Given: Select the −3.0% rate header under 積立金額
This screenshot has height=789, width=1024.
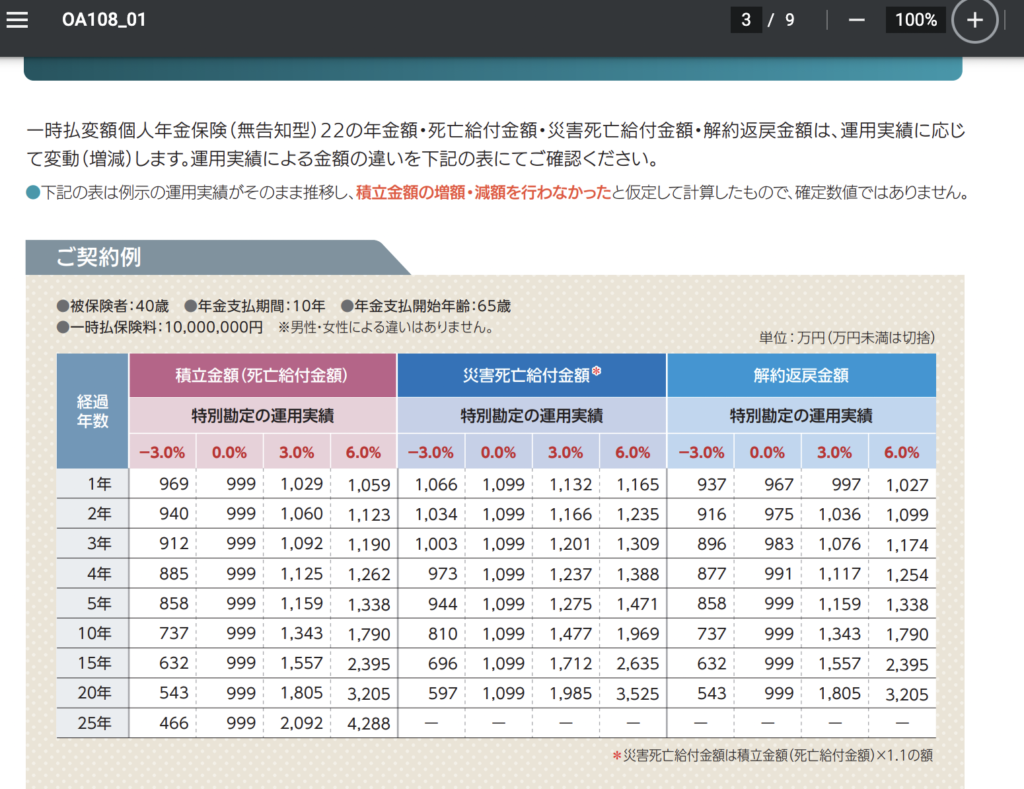Looking at the screenshot, I should point(162,451).
